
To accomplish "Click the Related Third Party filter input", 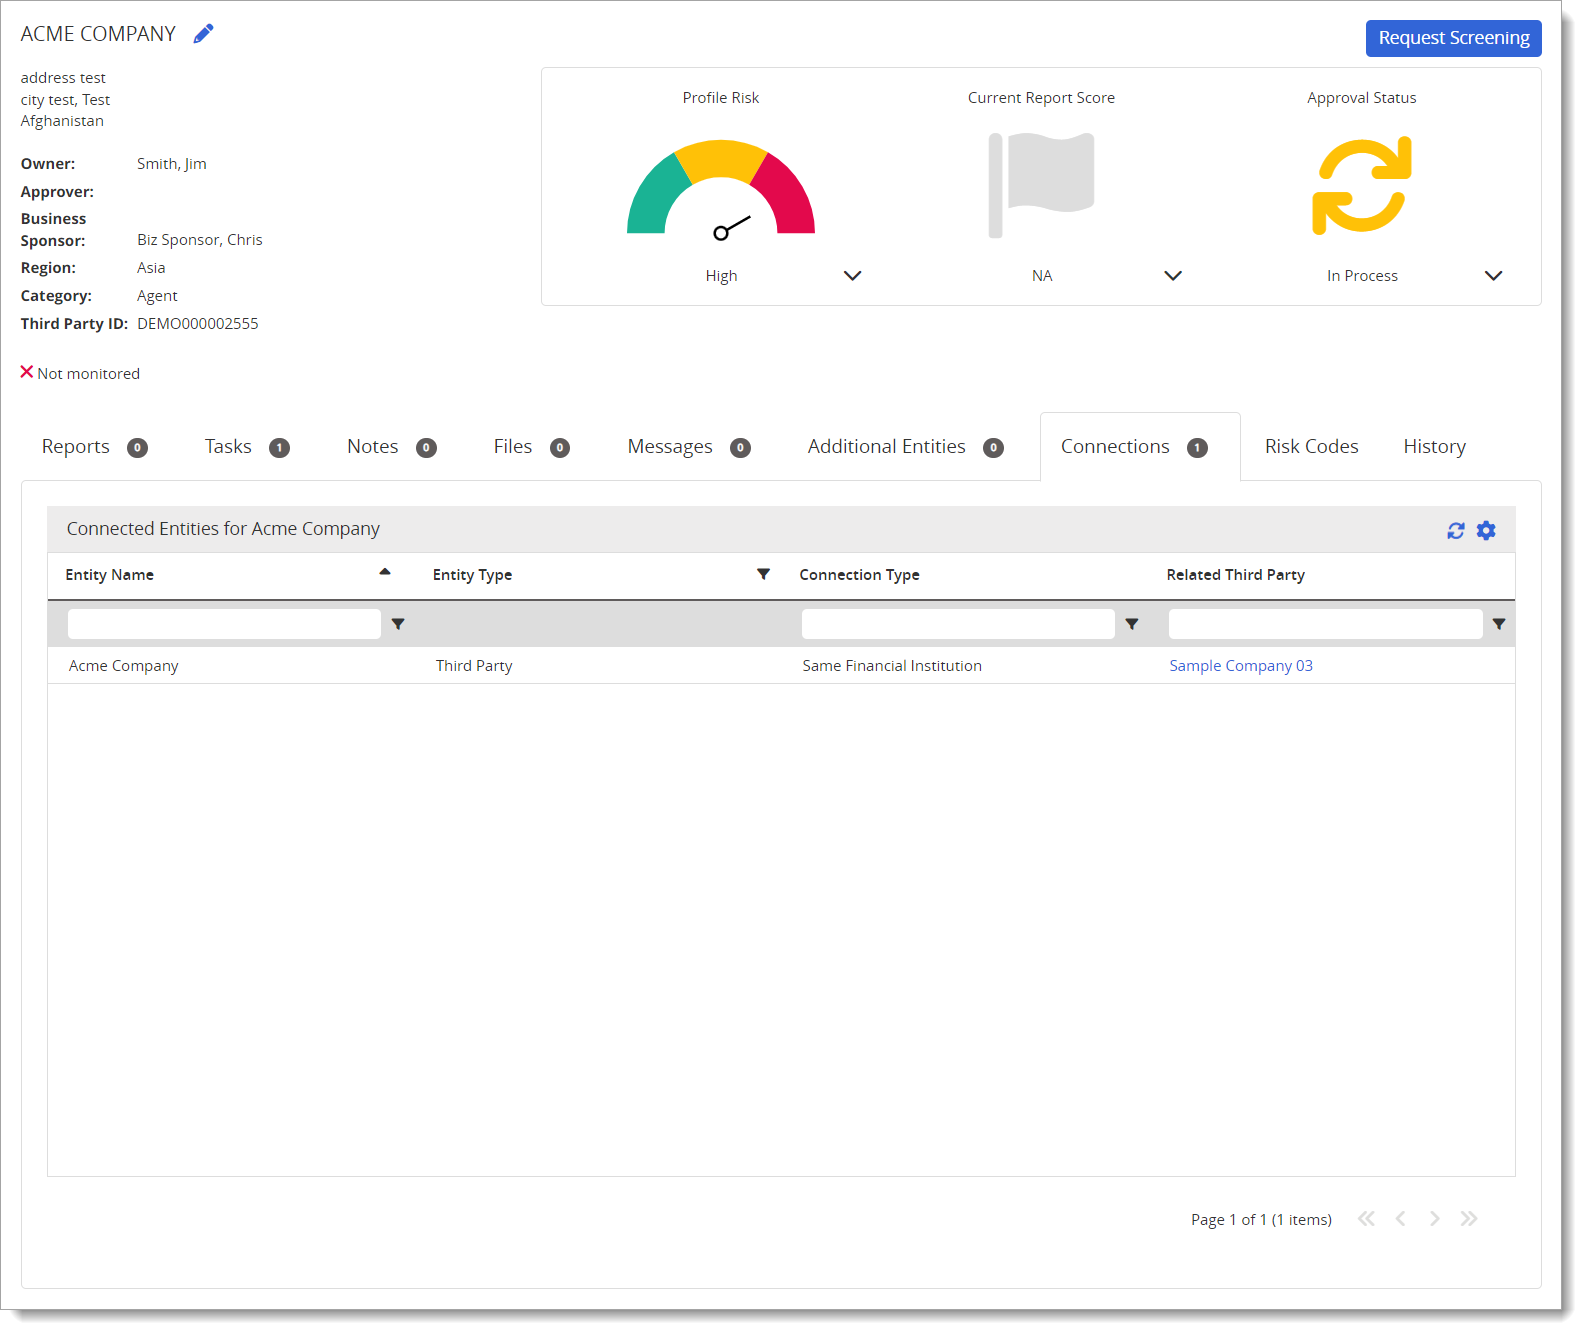I will pos(1325,624).
